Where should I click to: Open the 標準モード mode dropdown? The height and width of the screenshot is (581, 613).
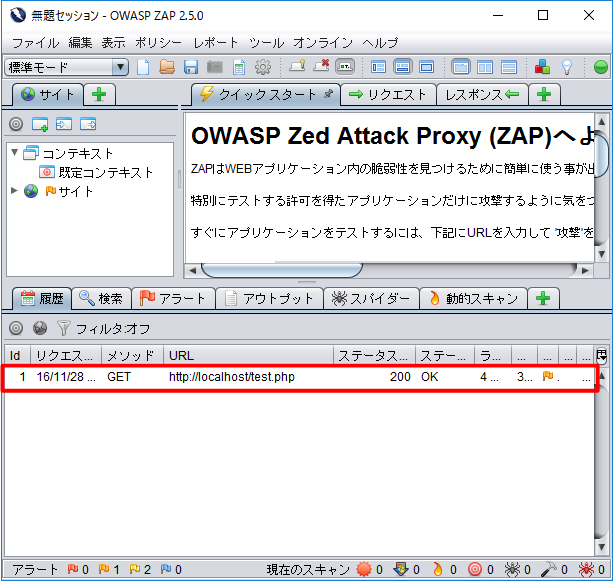[66, 67]
